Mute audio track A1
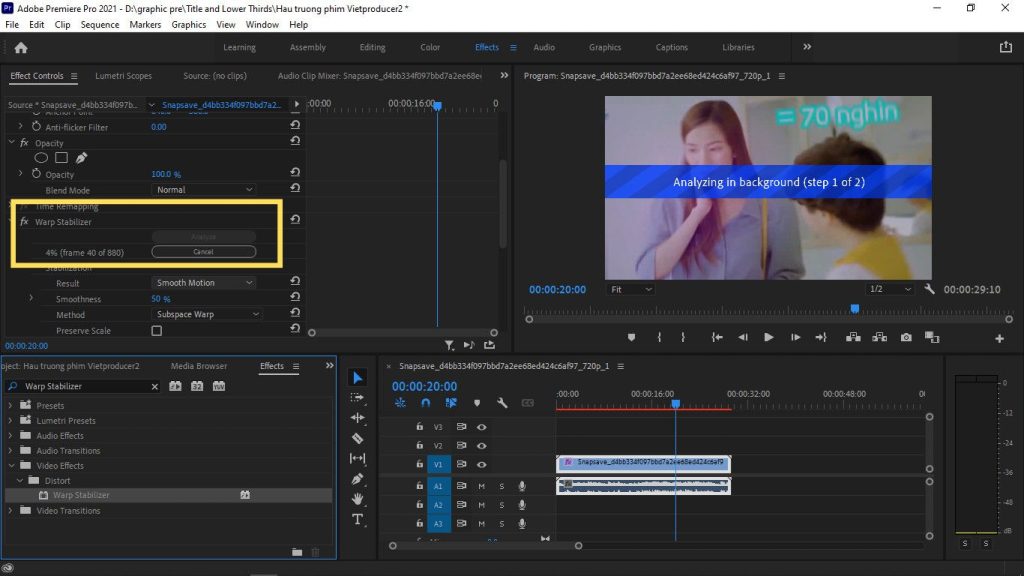This screenshot has width=1024, height=576. (x=481, y=486)
